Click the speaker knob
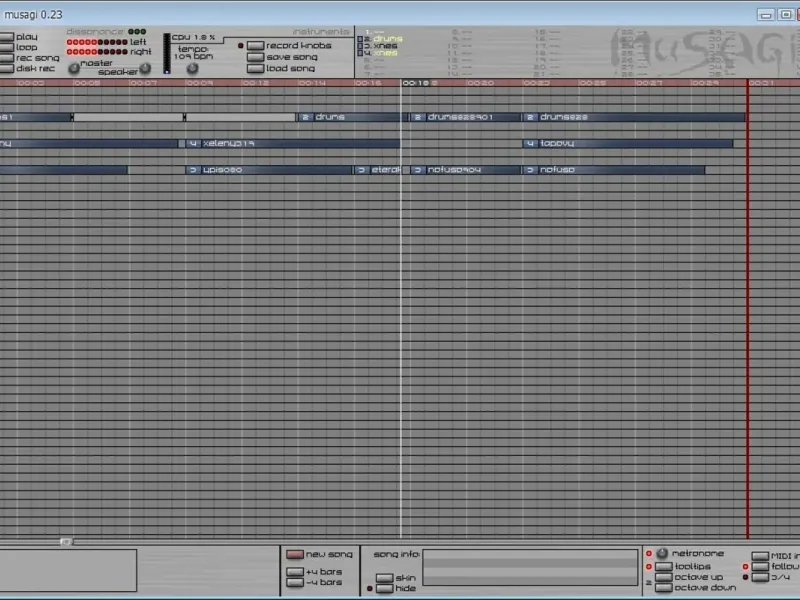The height and width of the screenshot is (600, 800). click(x=145, y=68)
